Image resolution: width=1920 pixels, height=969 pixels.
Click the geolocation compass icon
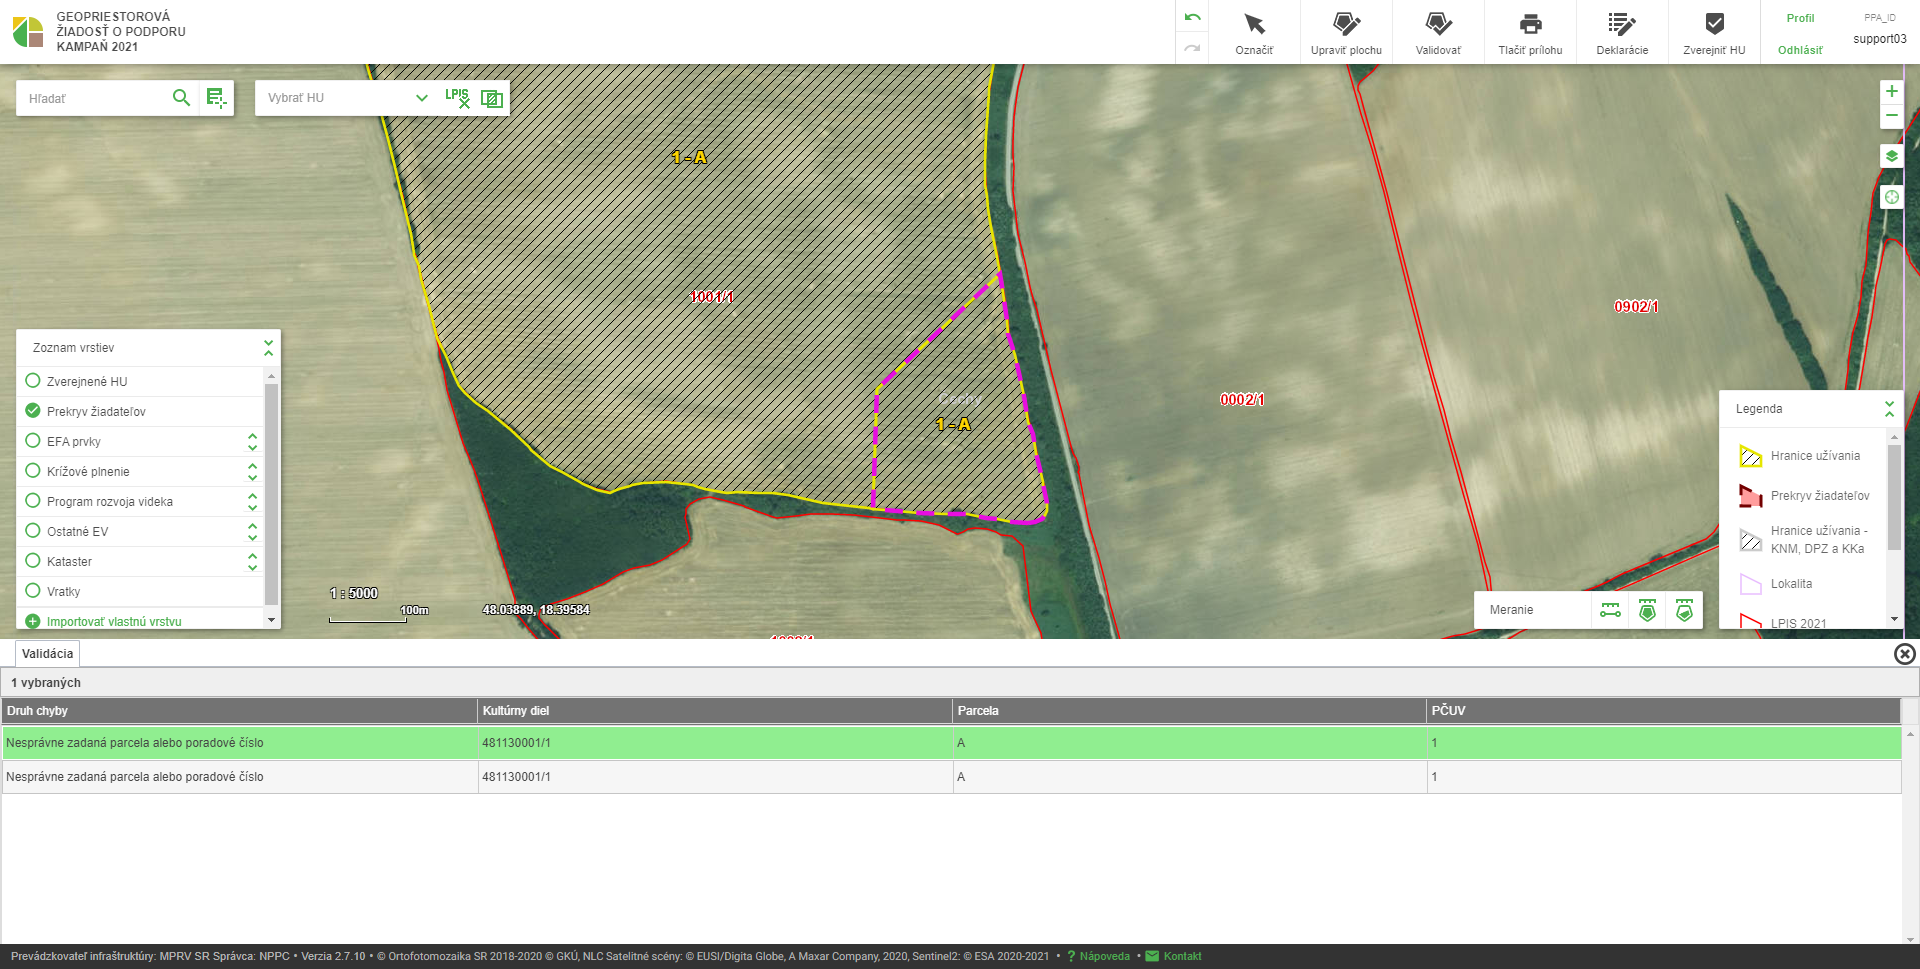pyautogui.click(x=1891, y=197)
